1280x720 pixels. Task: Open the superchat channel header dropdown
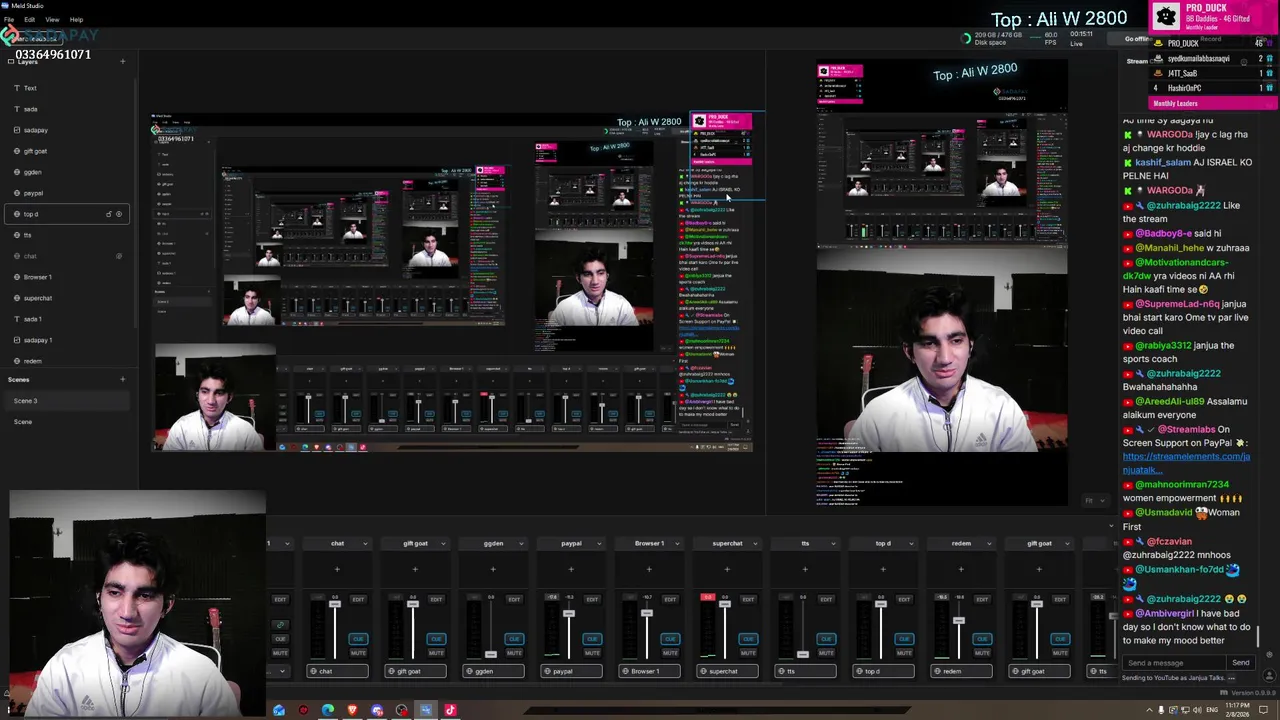pos(755,543)
